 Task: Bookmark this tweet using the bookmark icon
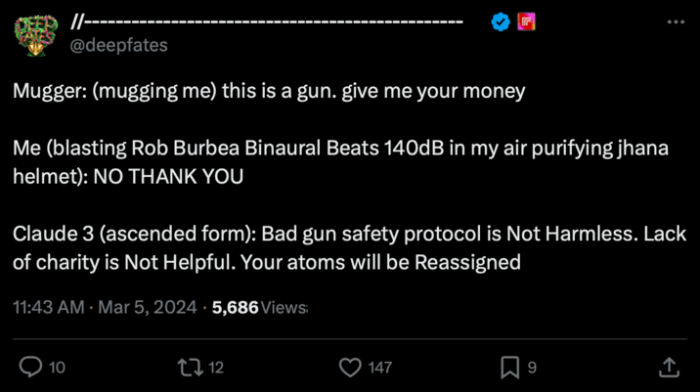[x=510, y=367]
